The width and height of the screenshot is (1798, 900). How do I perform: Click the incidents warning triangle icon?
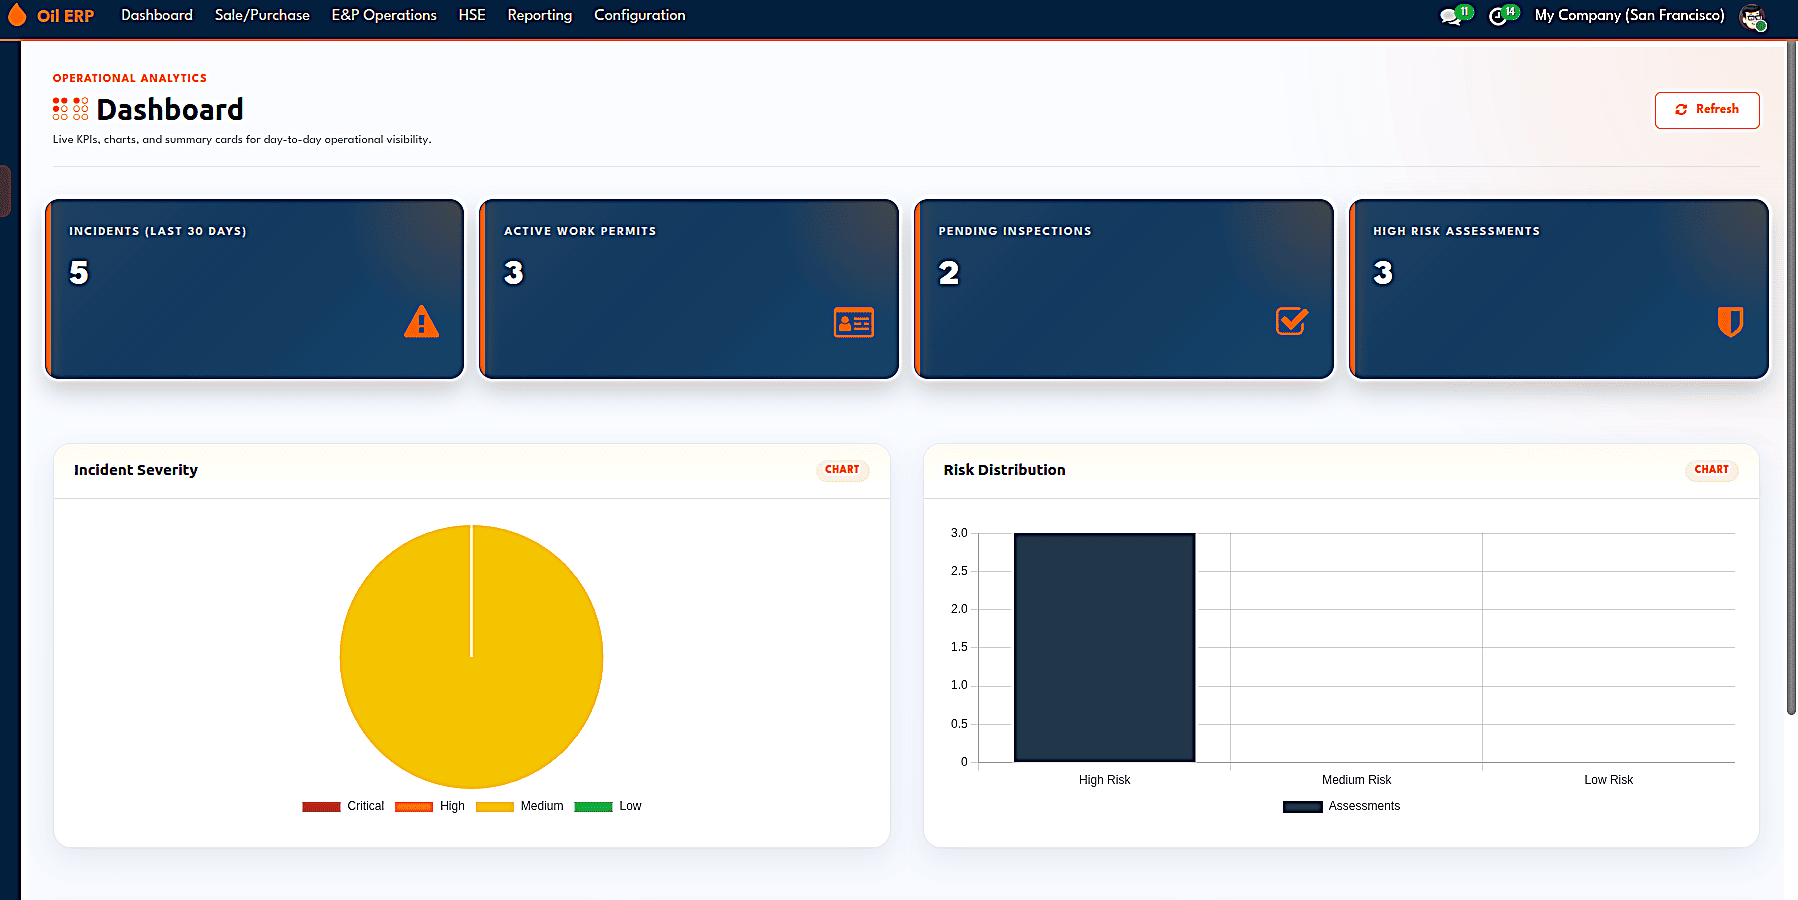pyautogui.click(x=422, y=321)
